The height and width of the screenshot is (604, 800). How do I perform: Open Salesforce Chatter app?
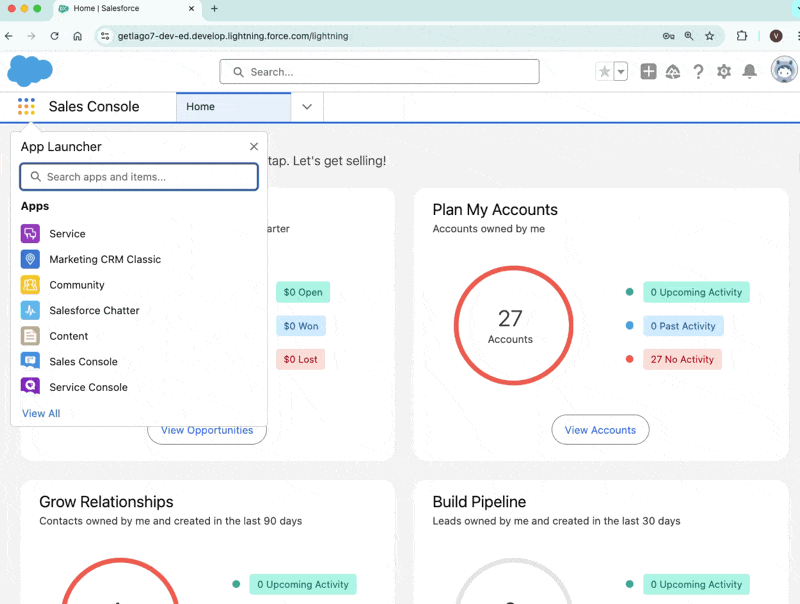(x=94, y=310)
